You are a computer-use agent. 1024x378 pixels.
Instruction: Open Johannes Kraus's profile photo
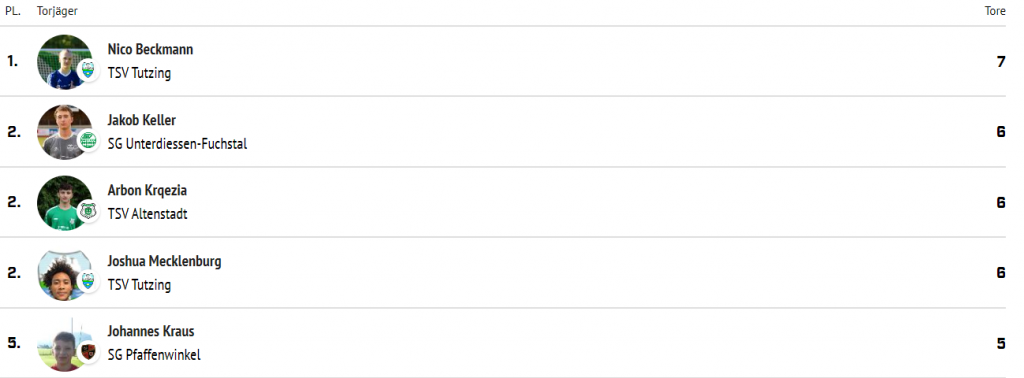point(64,343)
